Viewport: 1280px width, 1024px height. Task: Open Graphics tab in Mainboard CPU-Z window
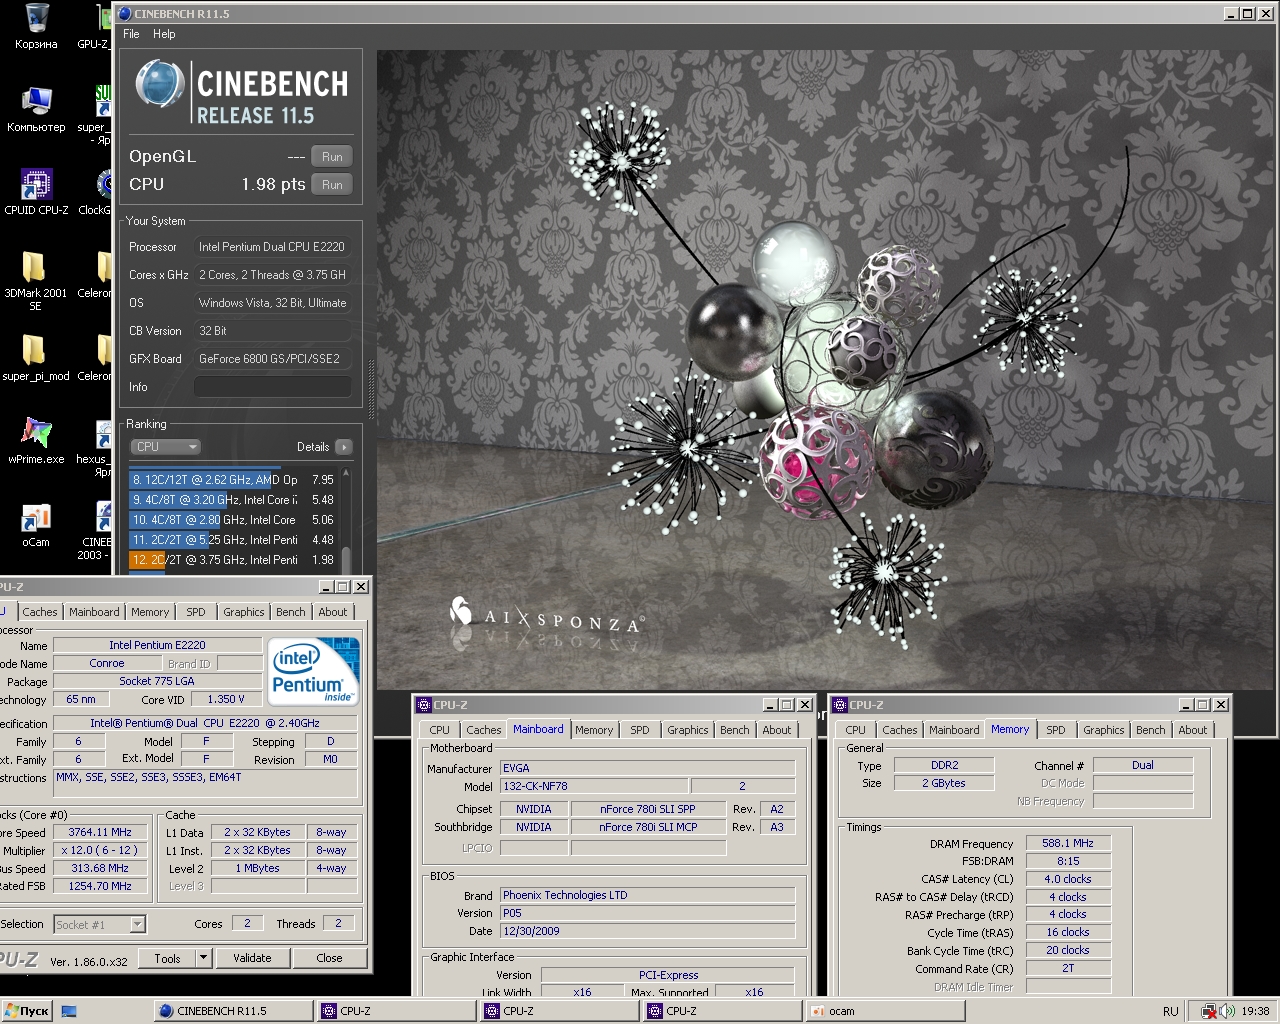pos(688,730)
